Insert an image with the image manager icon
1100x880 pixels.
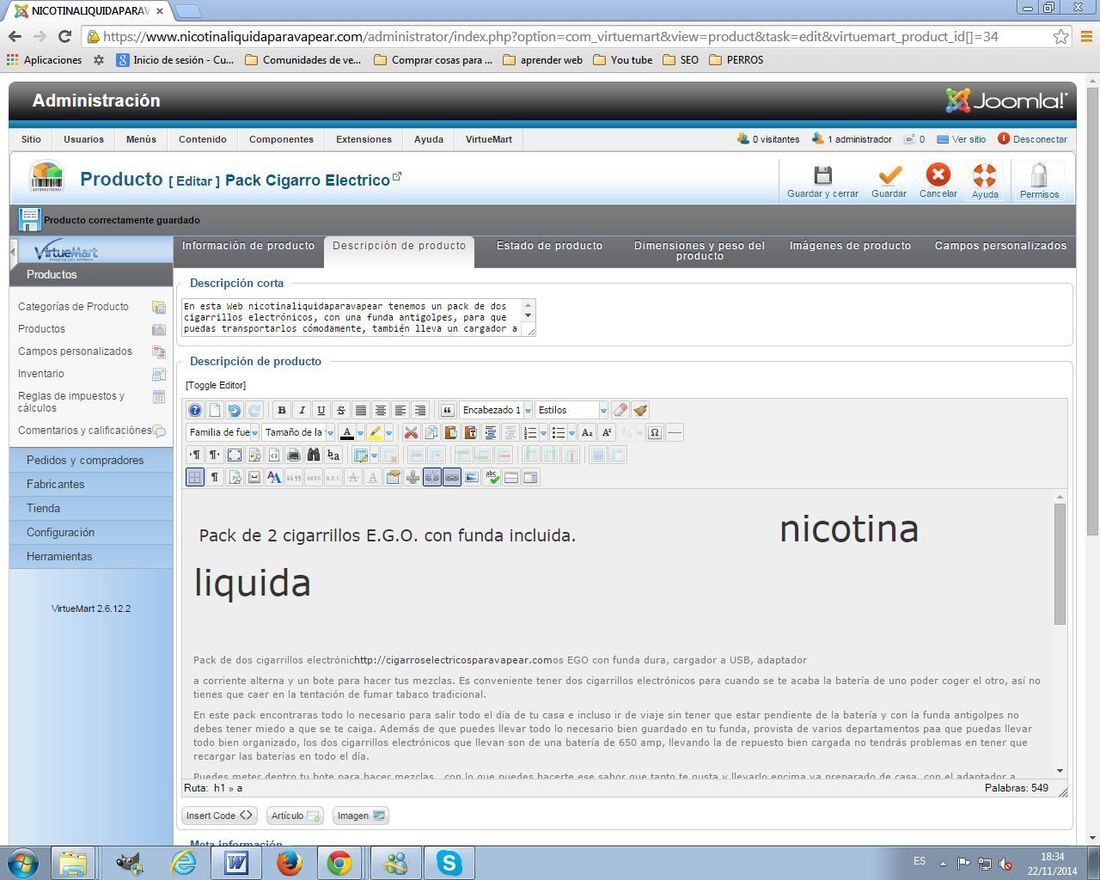click(x=471, y=477)
